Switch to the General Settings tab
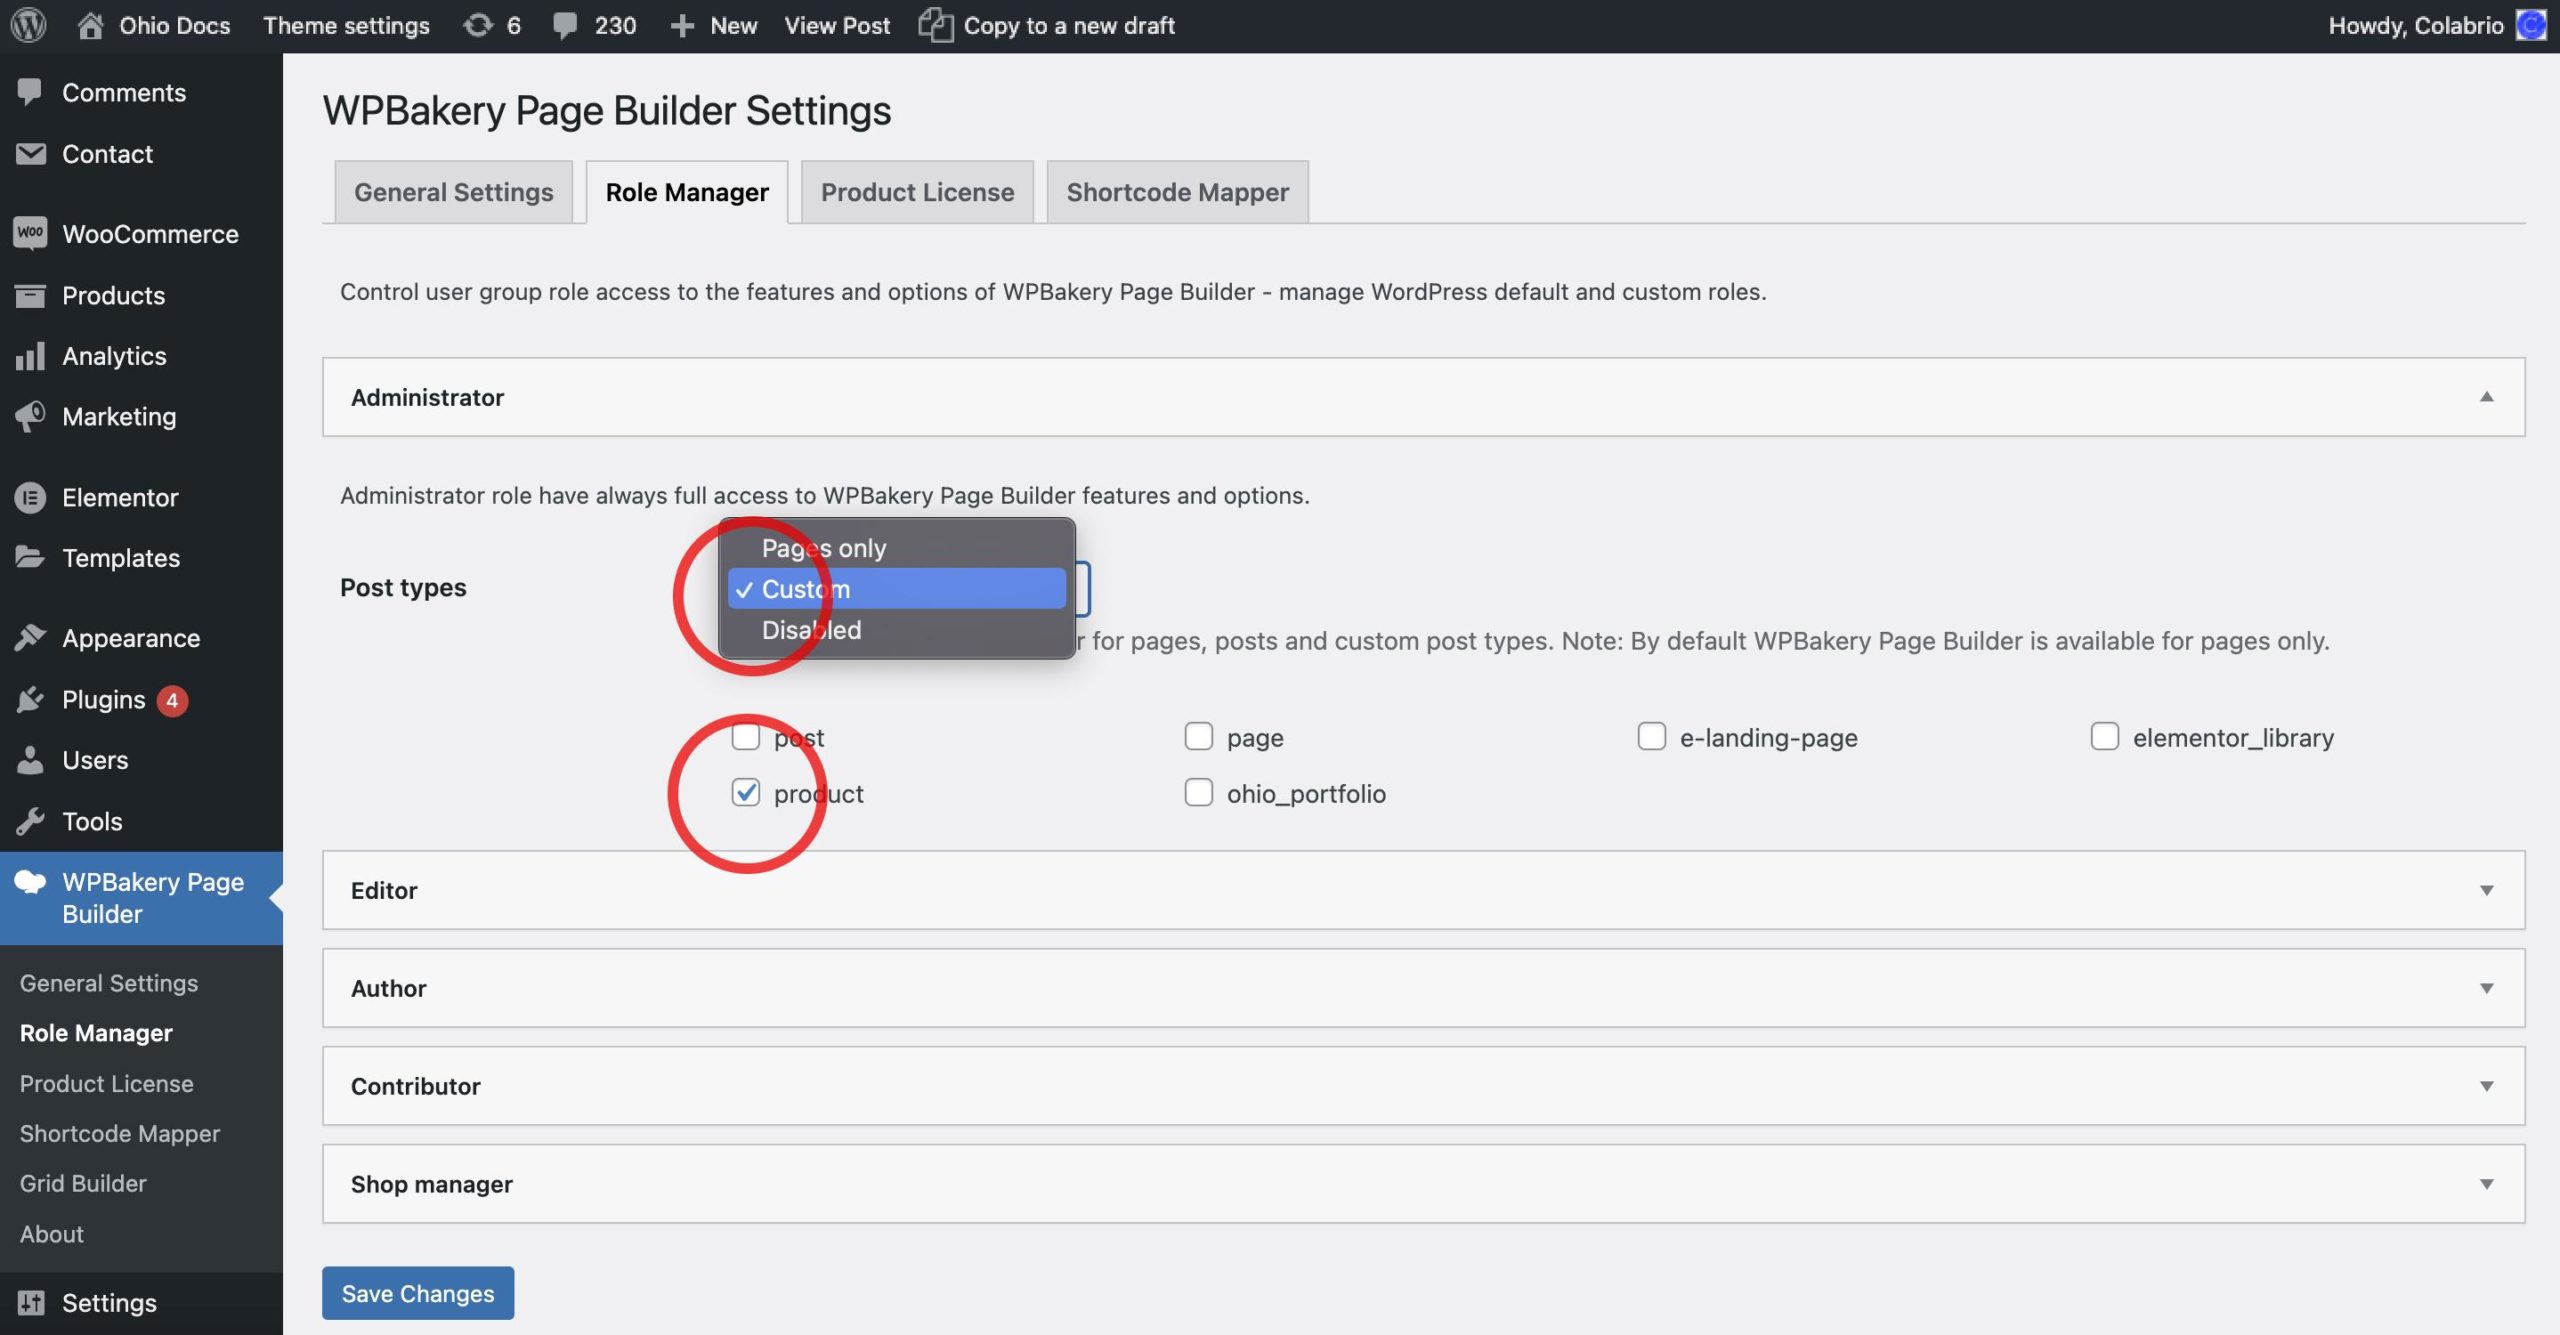This screenshot has width=2560, height=1335. point(453,192)
